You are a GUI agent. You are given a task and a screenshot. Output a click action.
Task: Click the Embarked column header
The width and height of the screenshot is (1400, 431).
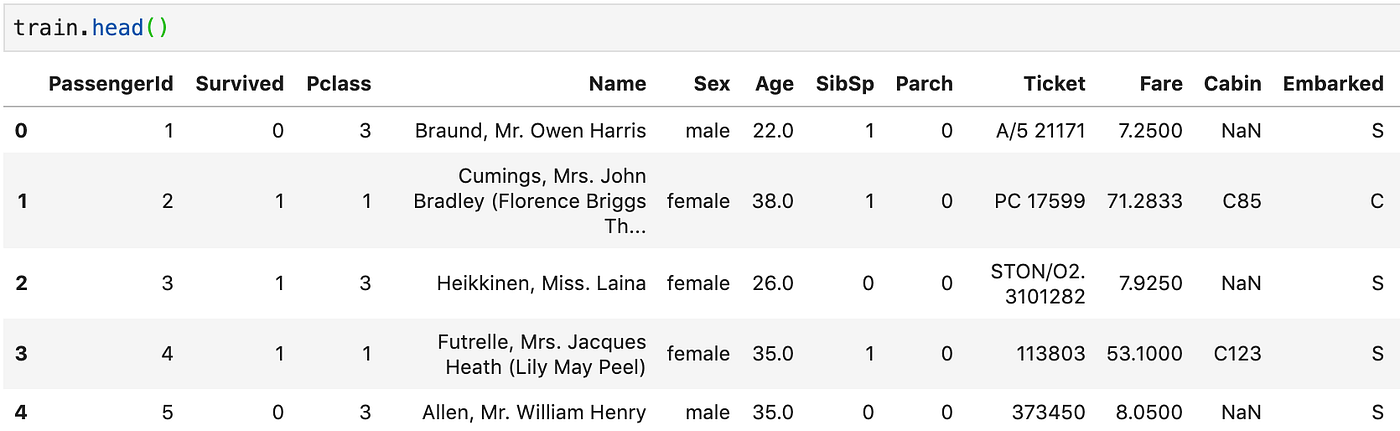[x=1333, y=84]
